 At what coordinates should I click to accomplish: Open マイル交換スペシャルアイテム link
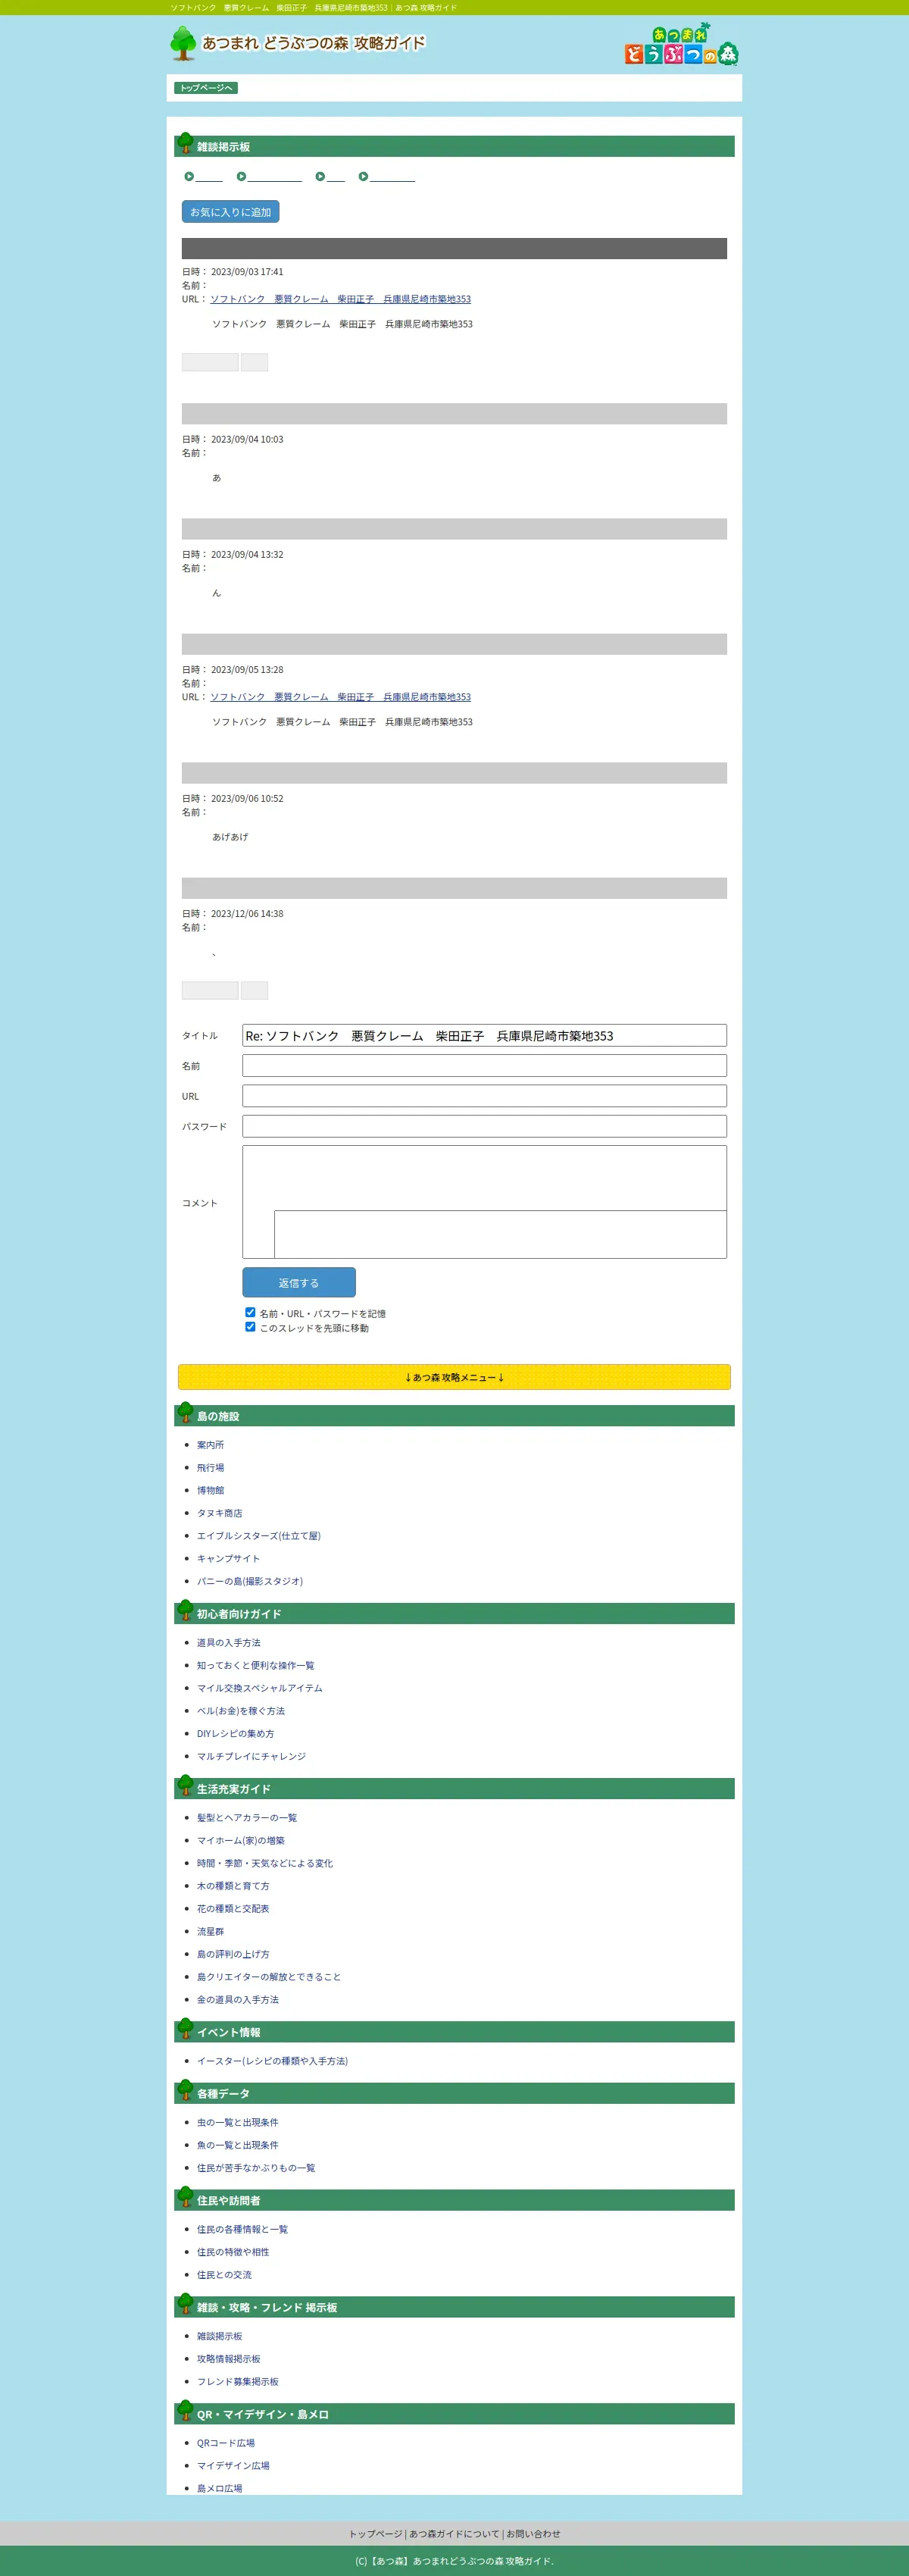(x=259, y=1688)
